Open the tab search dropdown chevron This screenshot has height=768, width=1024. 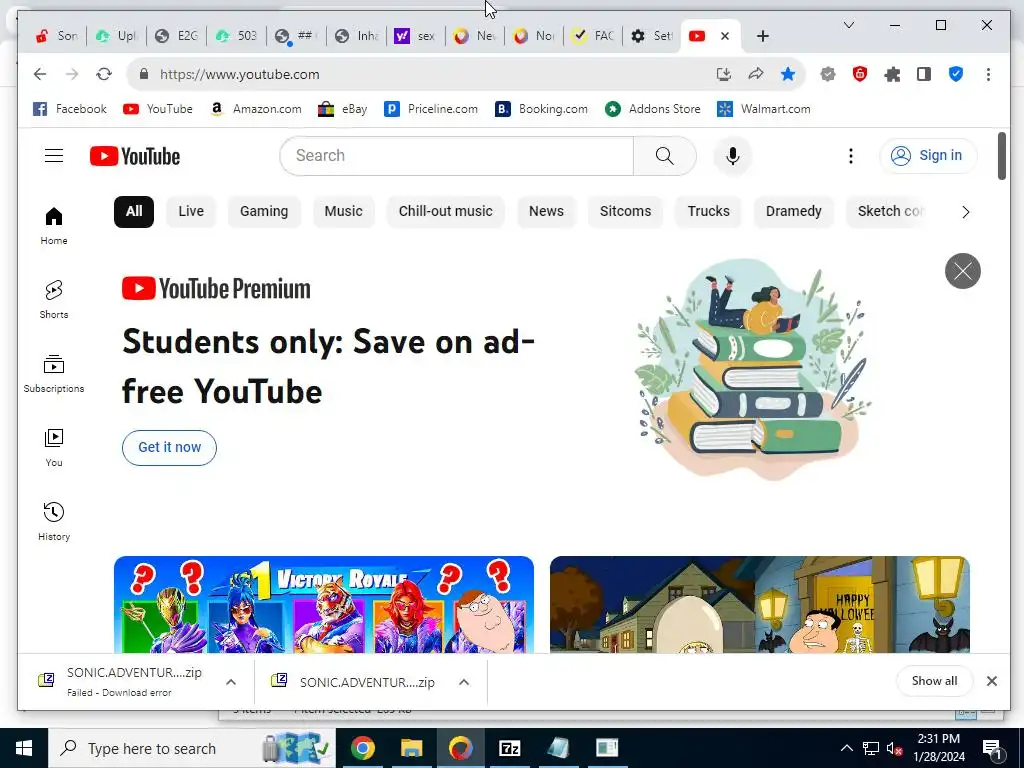pos(848,25)
